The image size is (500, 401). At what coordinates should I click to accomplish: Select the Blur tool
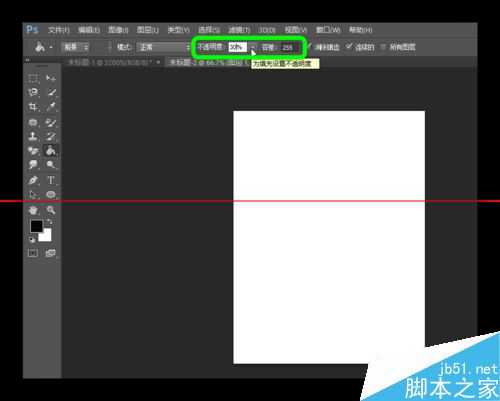33,165
